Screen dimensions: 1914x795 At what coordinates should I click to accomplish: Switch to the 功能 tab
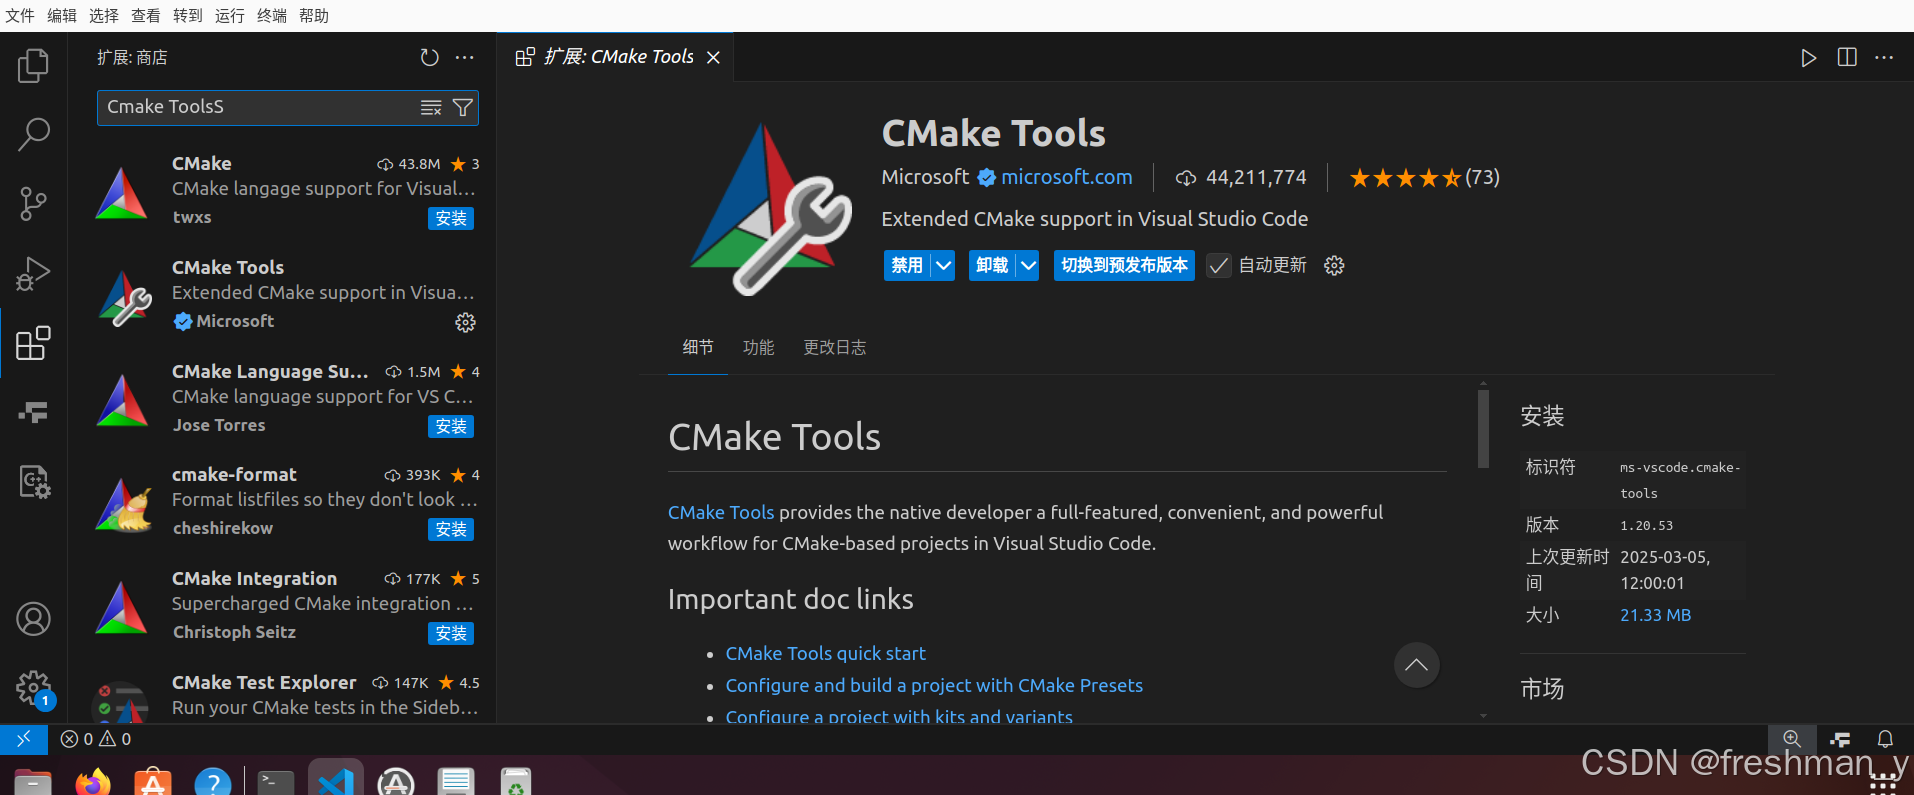[x=759, y=347]
